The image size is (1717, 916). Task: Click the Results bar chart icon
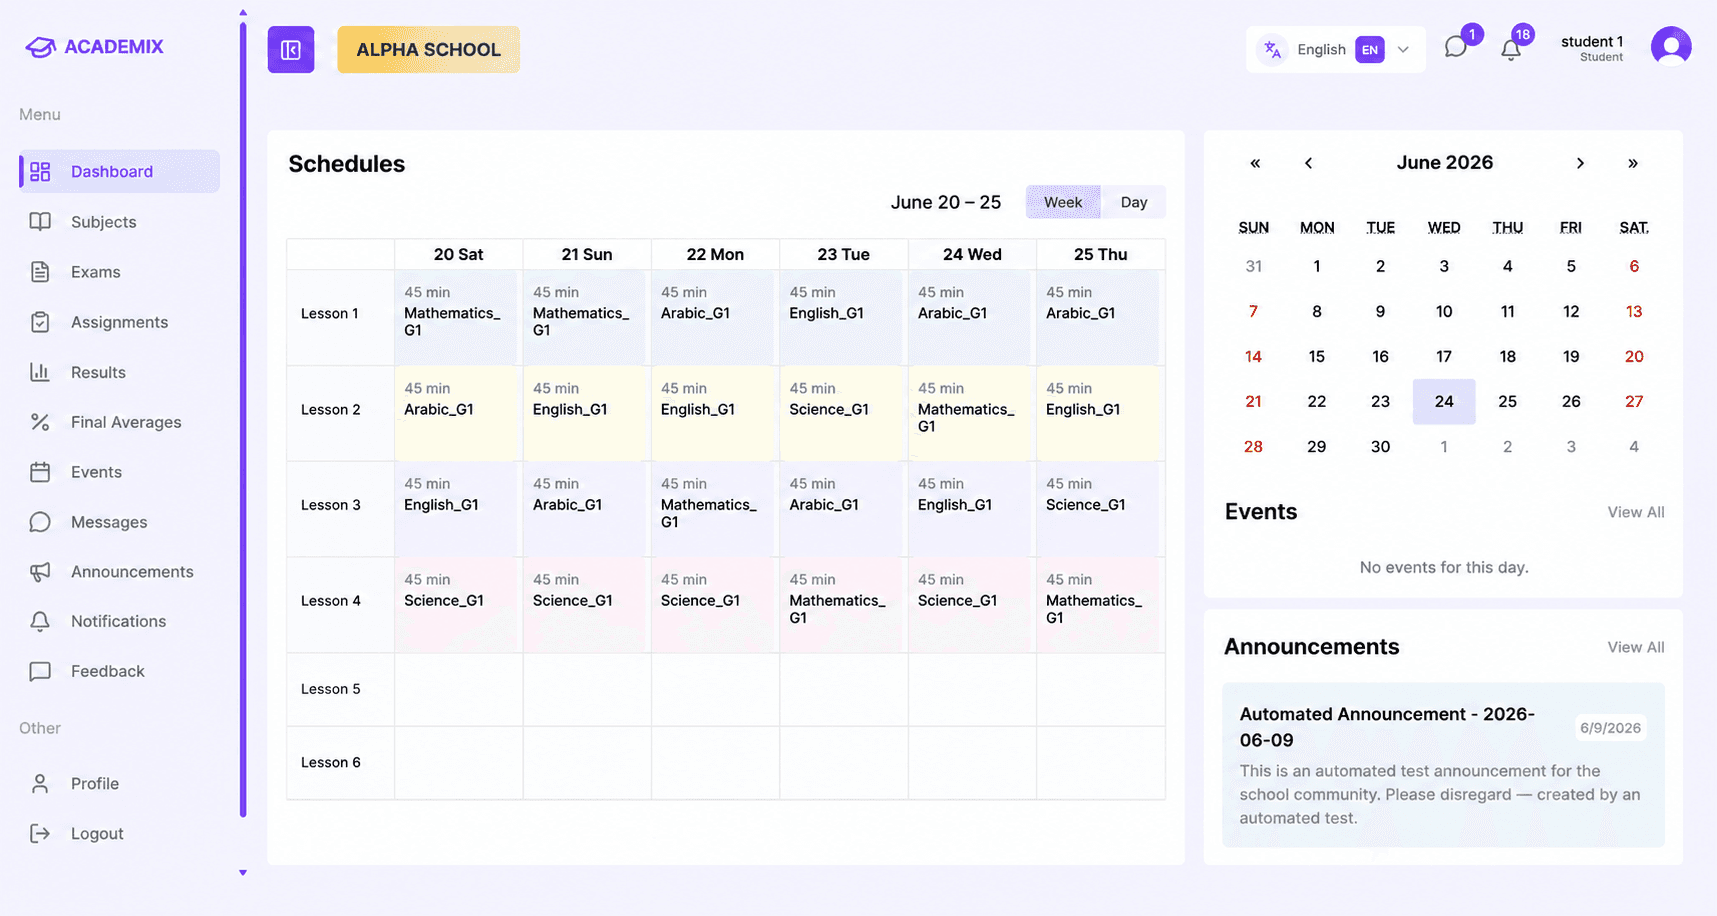pos(40,372)
